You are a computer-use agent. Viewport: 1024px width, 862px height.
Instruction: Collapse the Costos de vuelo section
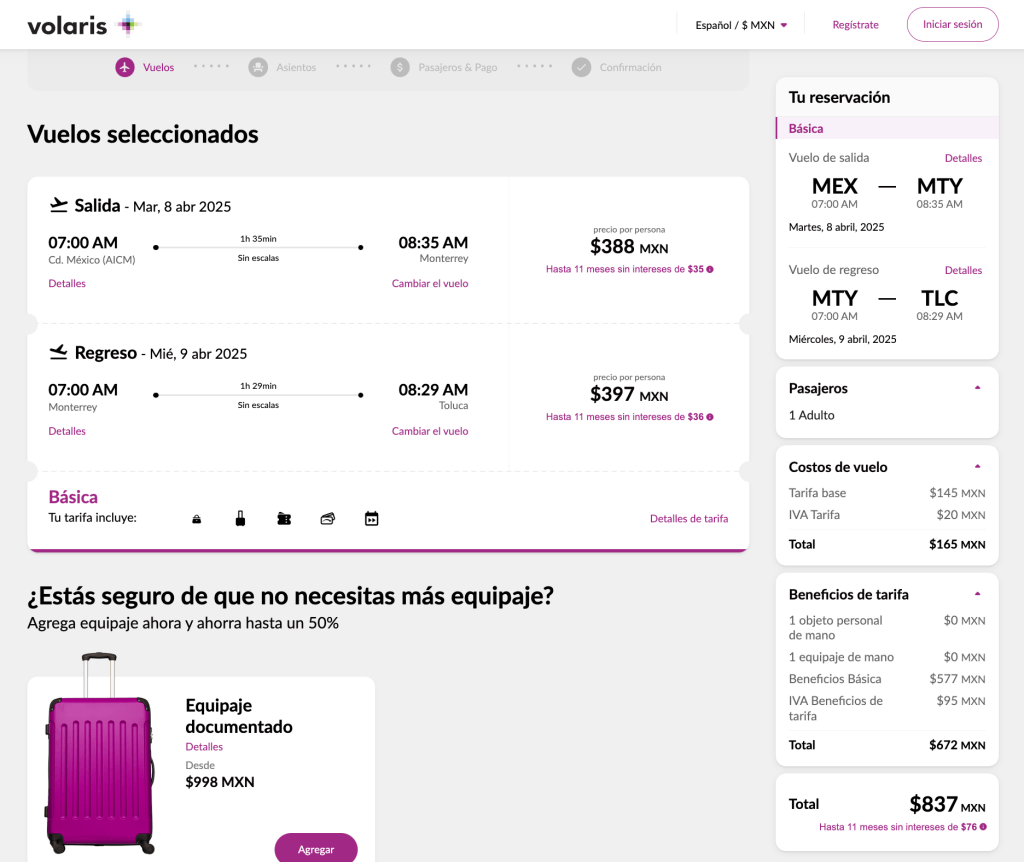click(977, 467)
